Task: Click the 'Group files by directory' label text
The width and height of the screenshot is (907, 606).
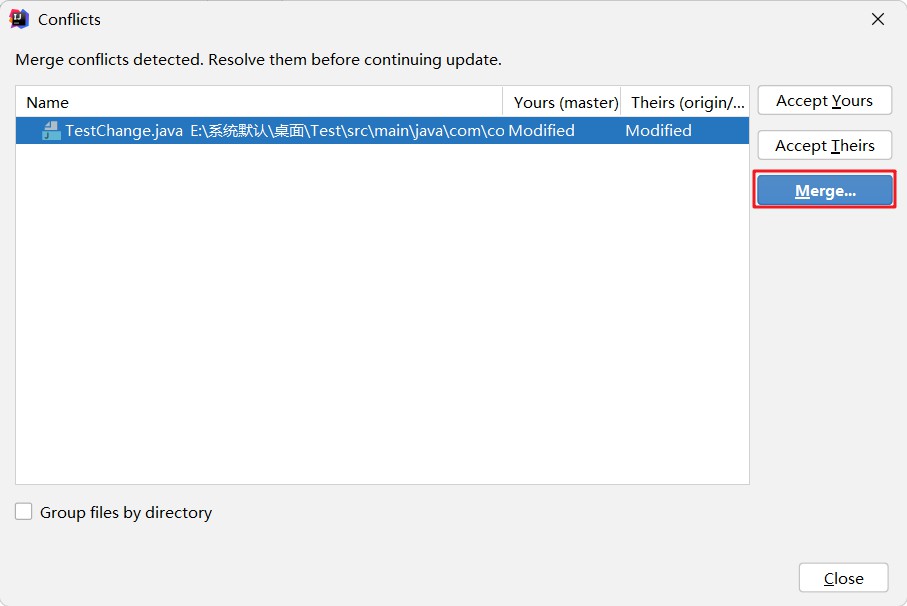Action: click(x=126, y=512)
